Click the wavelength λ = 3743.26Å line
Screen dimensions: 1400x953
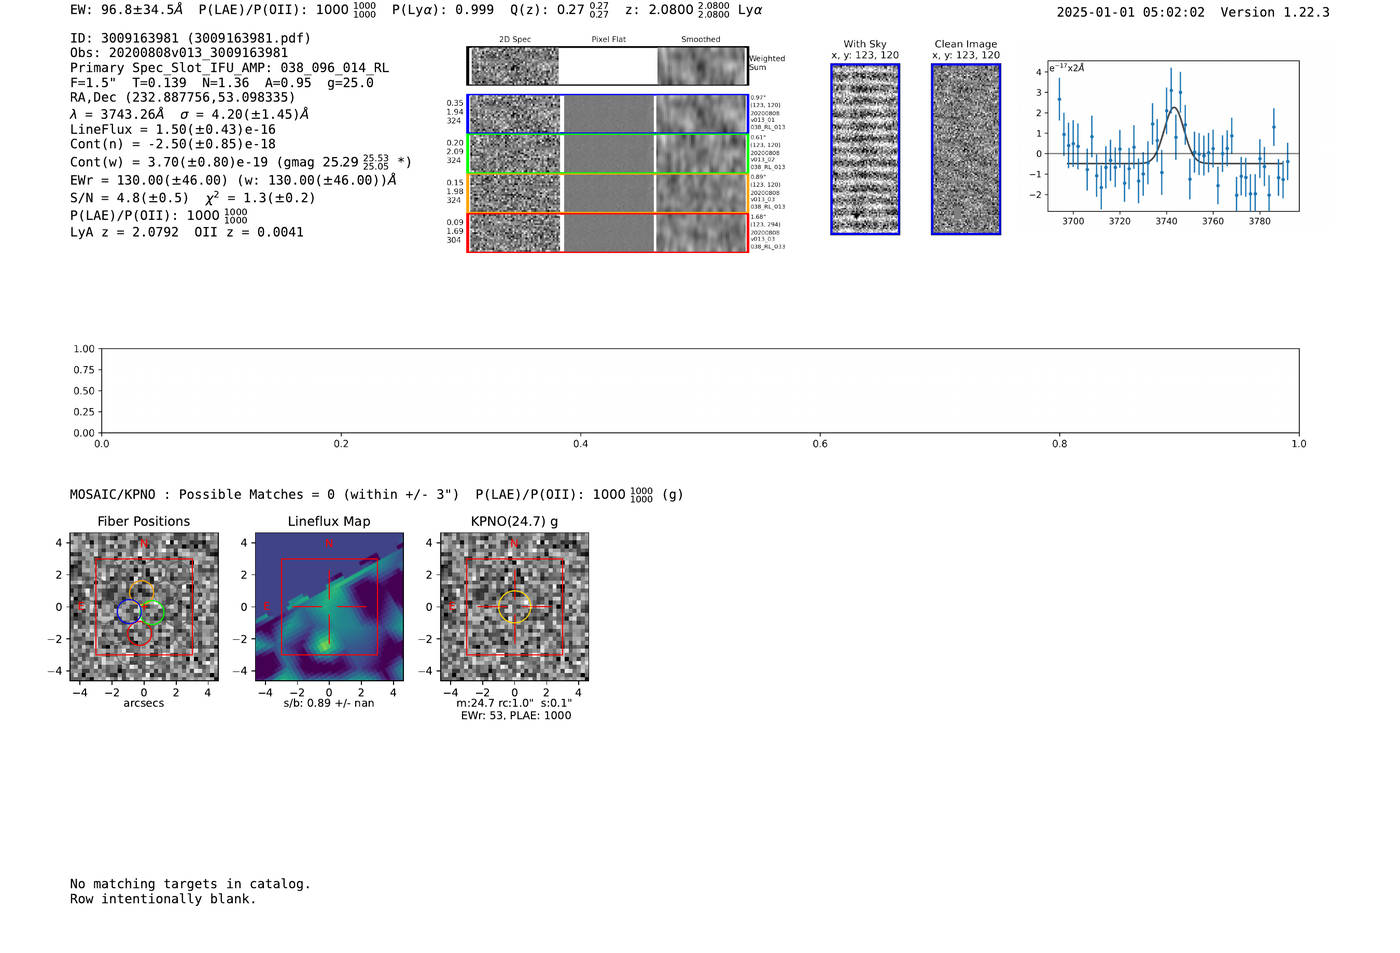189,114
